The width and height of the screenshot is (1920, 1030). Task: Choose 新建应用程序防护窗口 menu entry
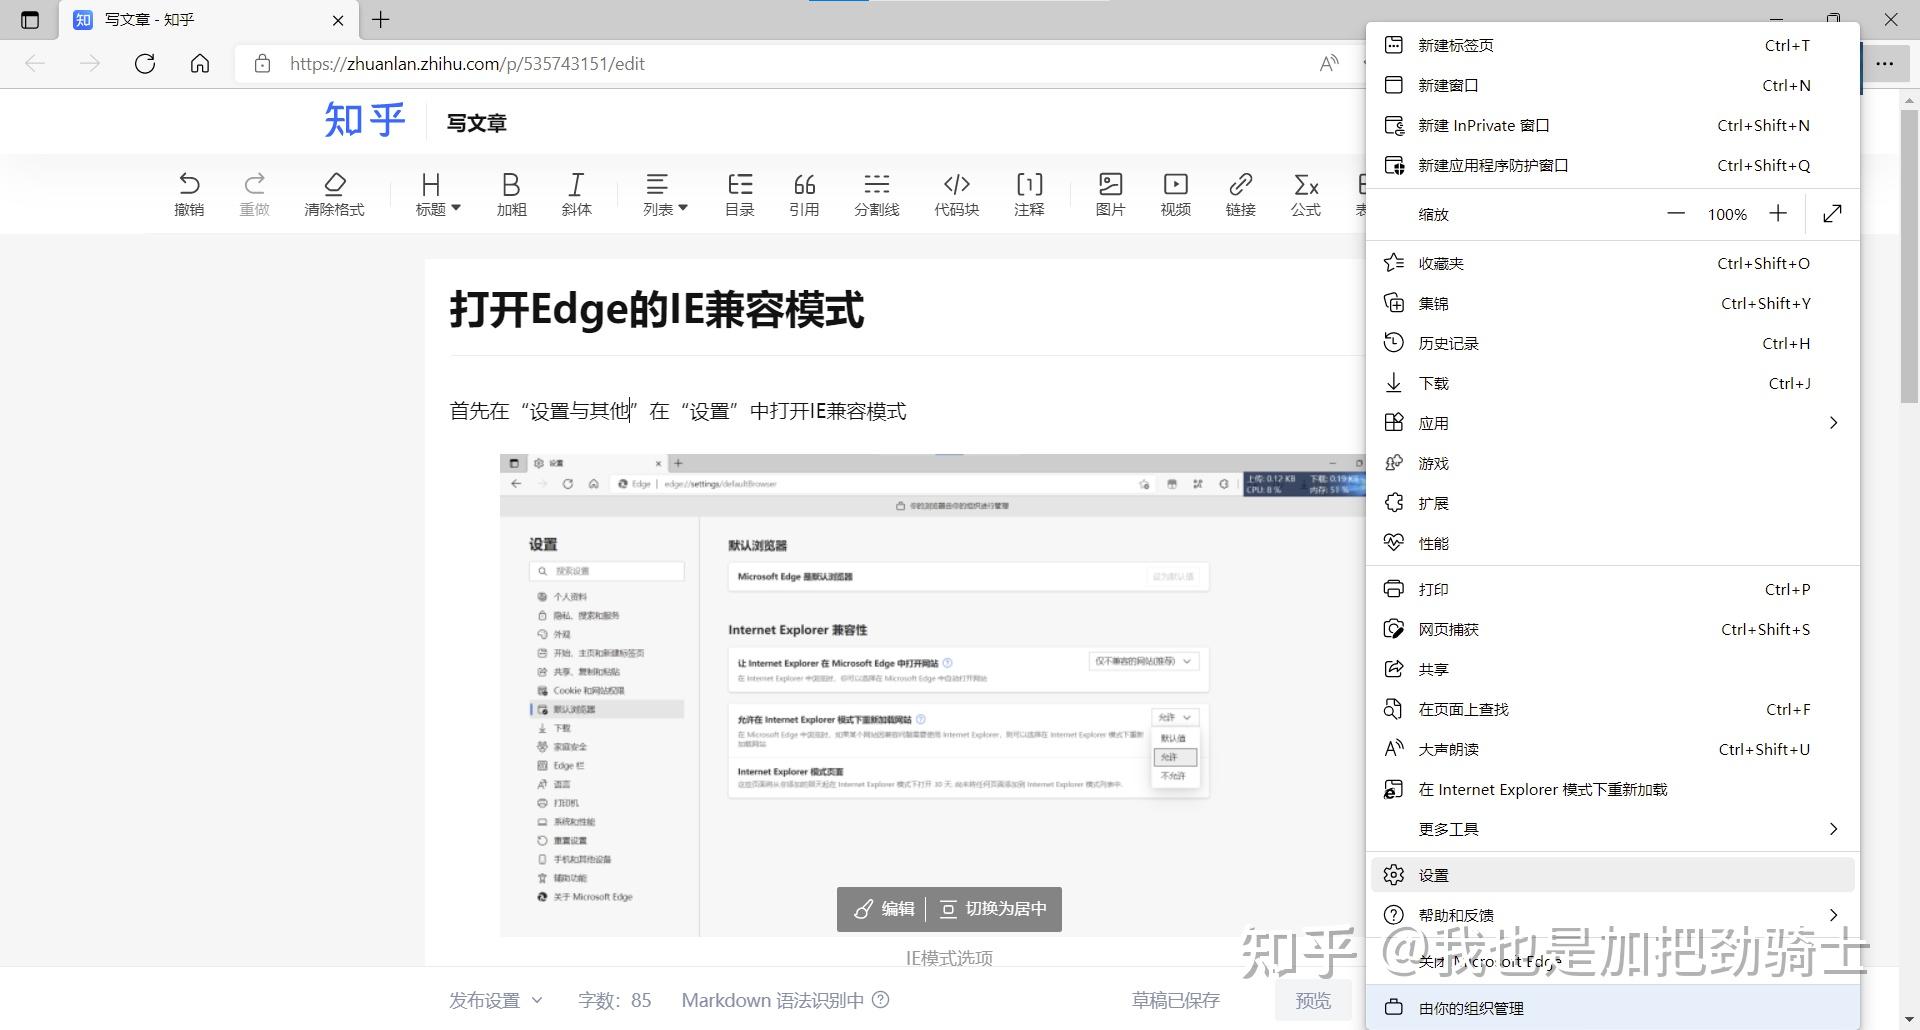(x=1612, y=165)
